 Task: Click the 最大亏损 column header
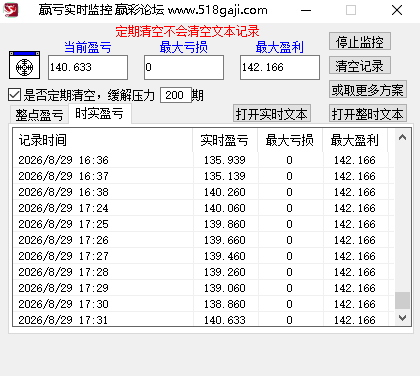point(290,140)
